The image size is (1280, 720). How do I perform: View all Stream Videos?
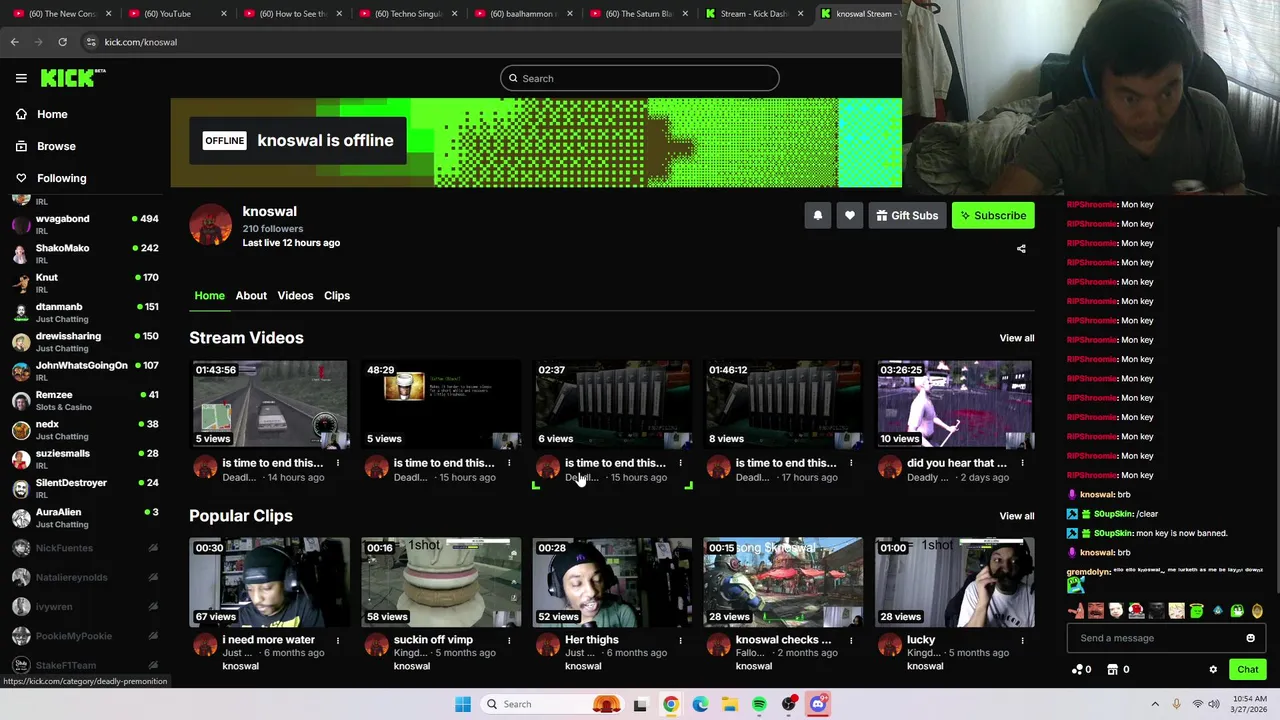point(1017,338)
